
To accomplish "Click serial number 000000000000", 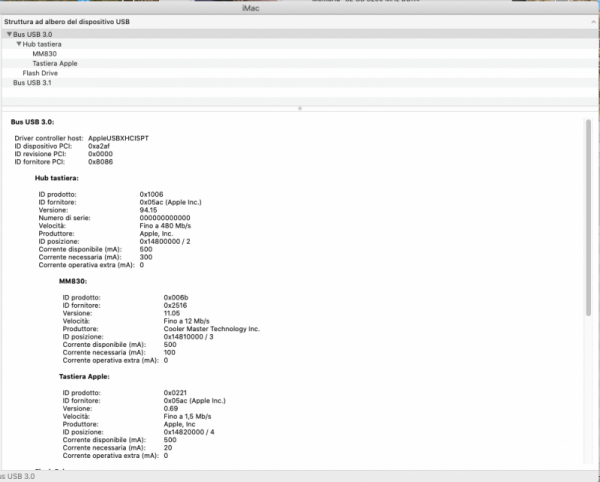I will click(165, 218).
